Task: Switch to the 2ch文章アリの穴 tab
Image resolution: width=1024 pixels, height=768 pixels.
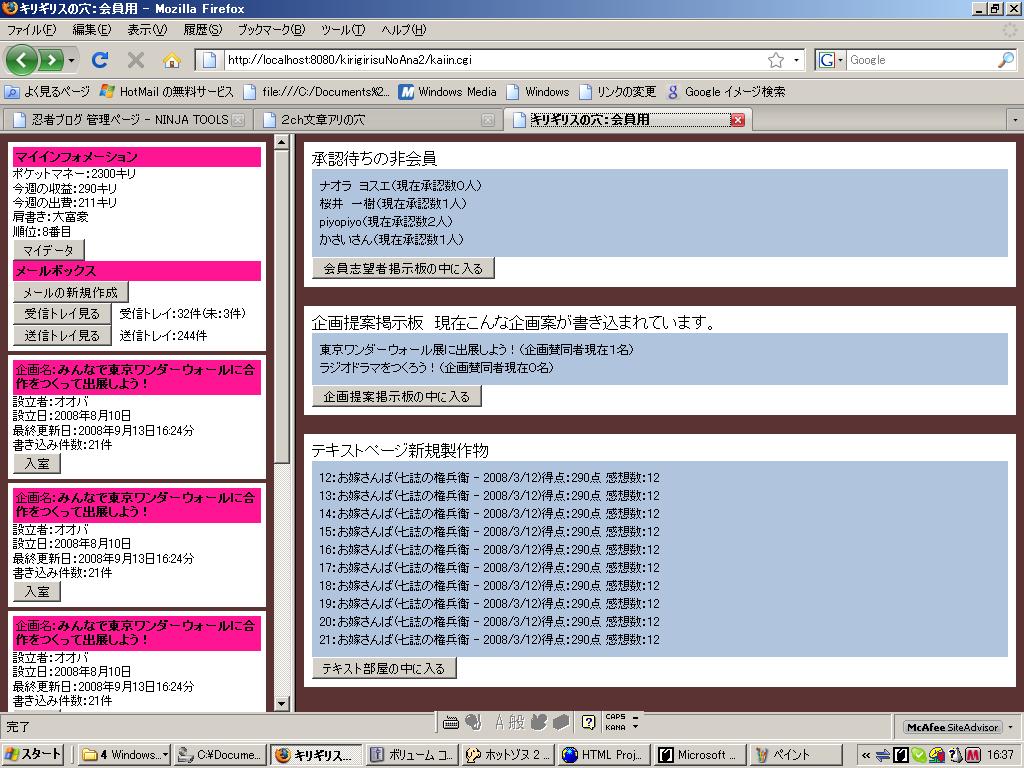Action: [379, 120]
